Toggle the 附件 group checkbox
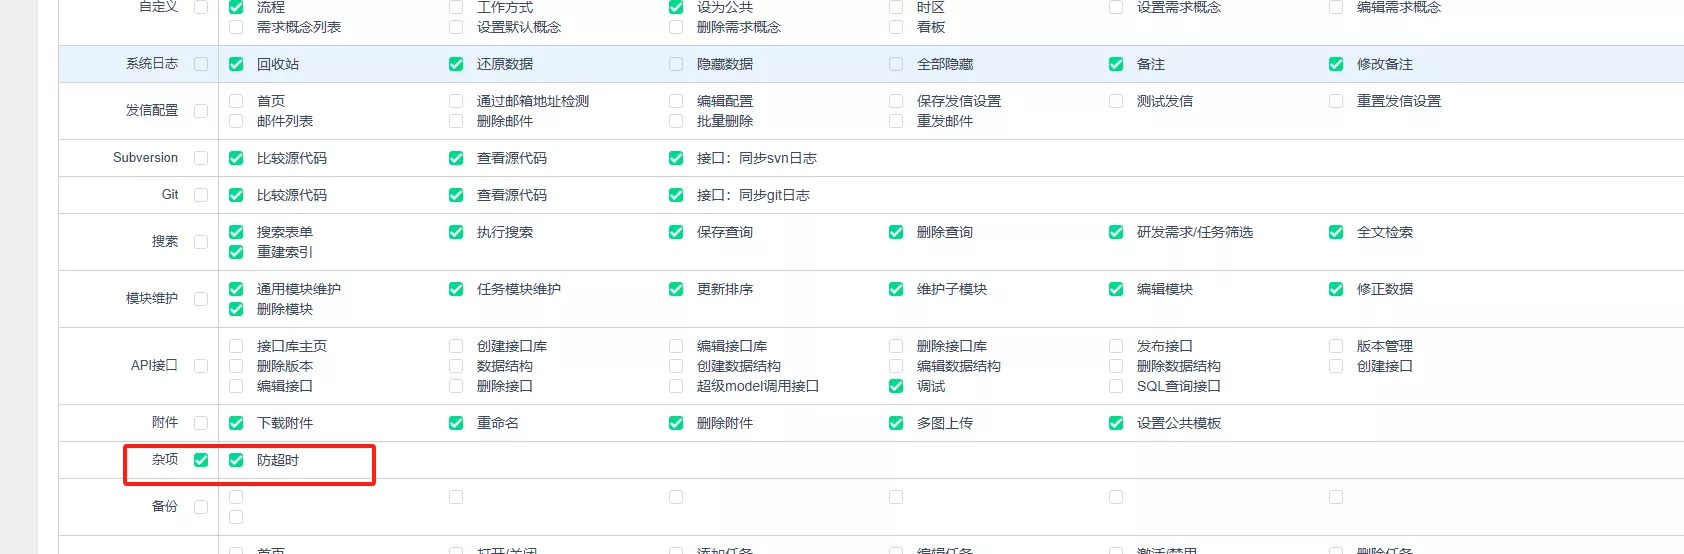The height and width of the screenshot is (554, 1684). pos(201,423)
